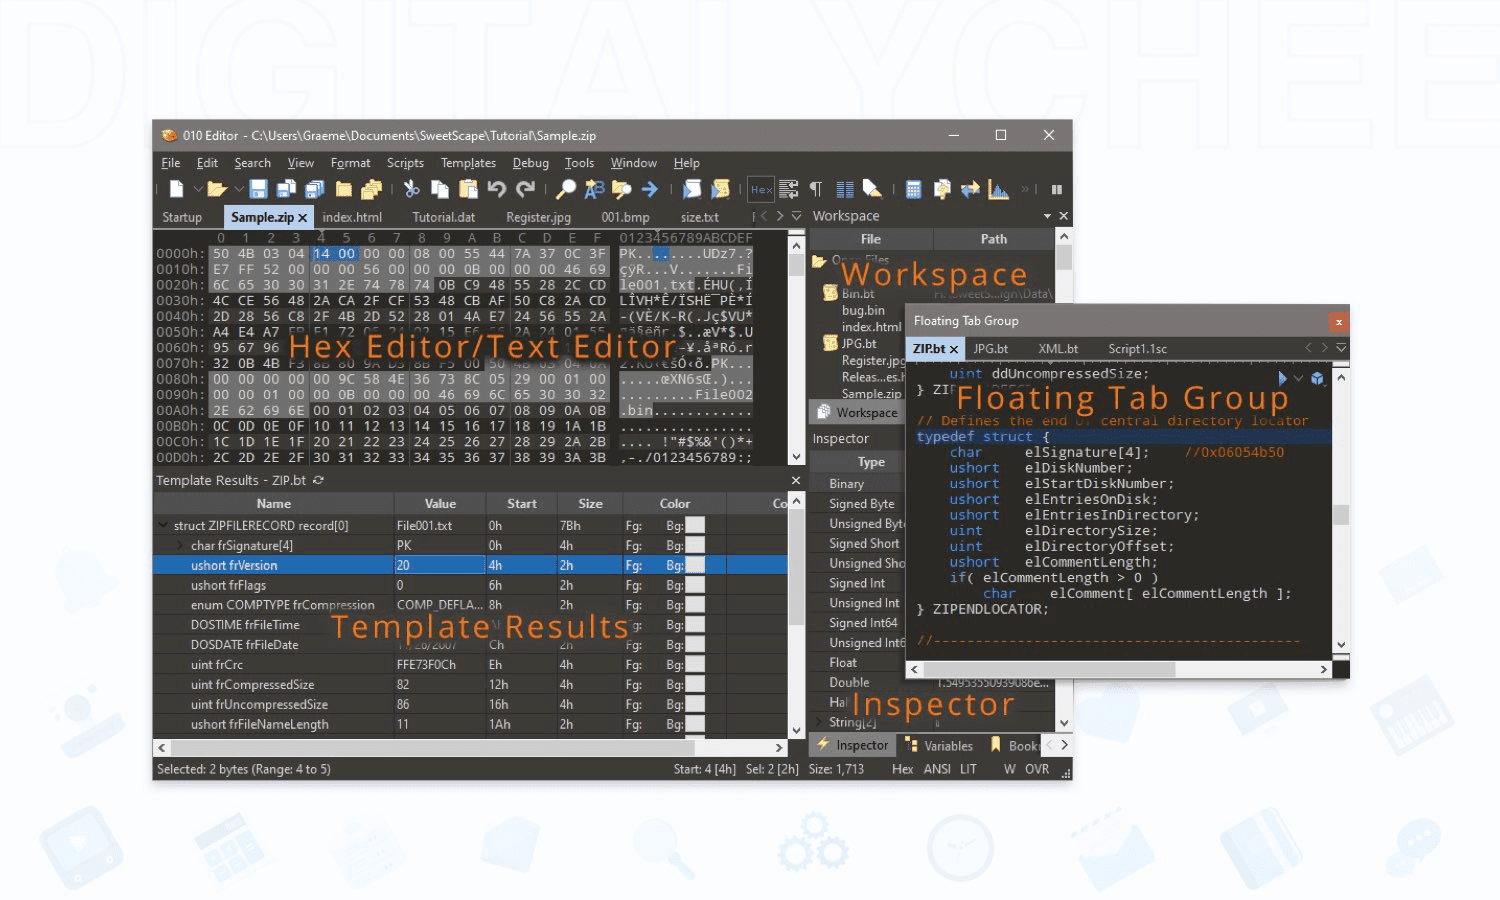The image size is (1500, 900).
Task: Run template with blue play icon
Action: tap(1282, 378)
